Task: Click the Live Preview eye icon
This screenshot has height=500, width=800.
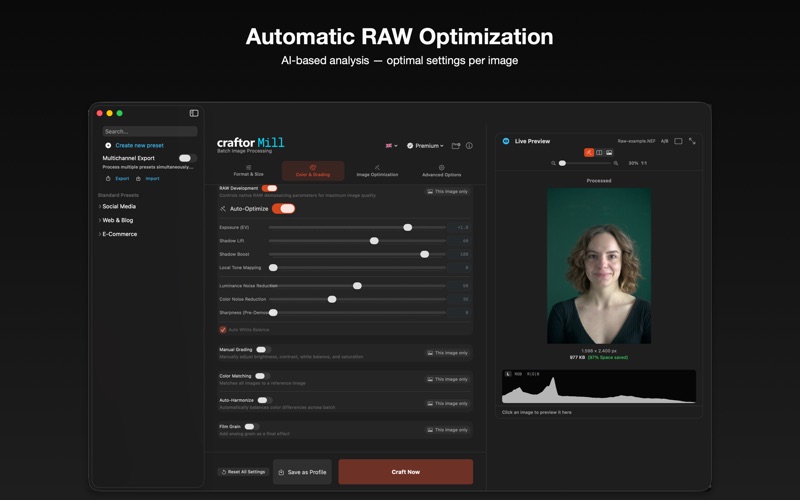Action: (506, 141)
